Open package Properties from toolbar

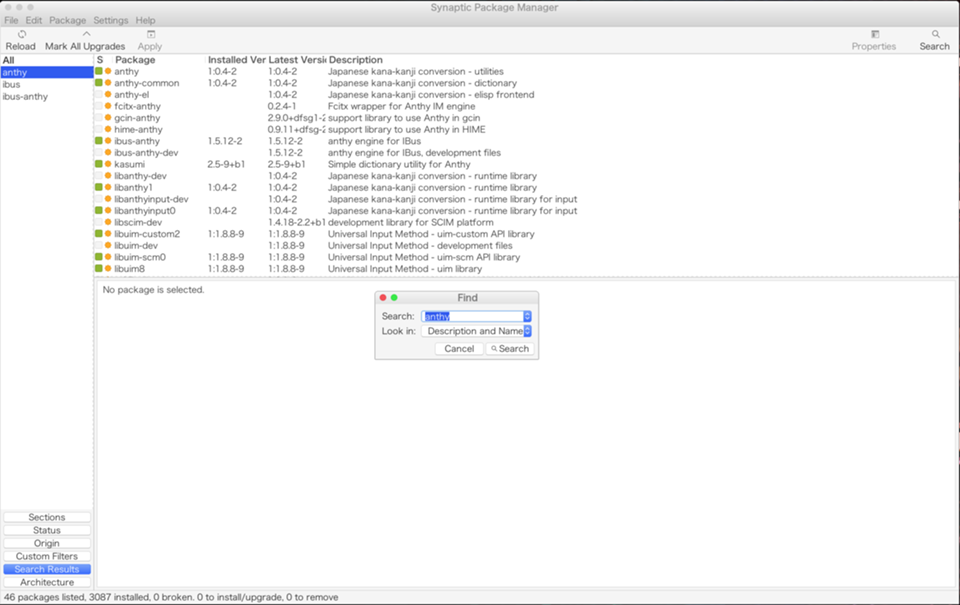(874, 34)
